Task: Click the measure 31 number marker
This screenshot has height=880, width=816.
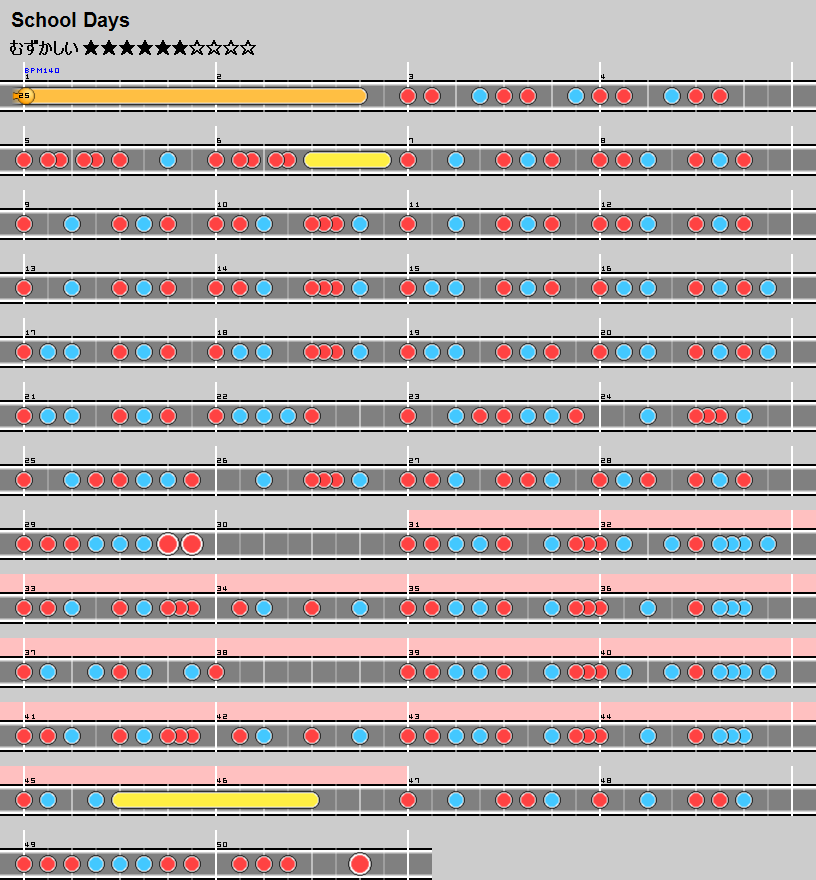Action: (414, 525)
